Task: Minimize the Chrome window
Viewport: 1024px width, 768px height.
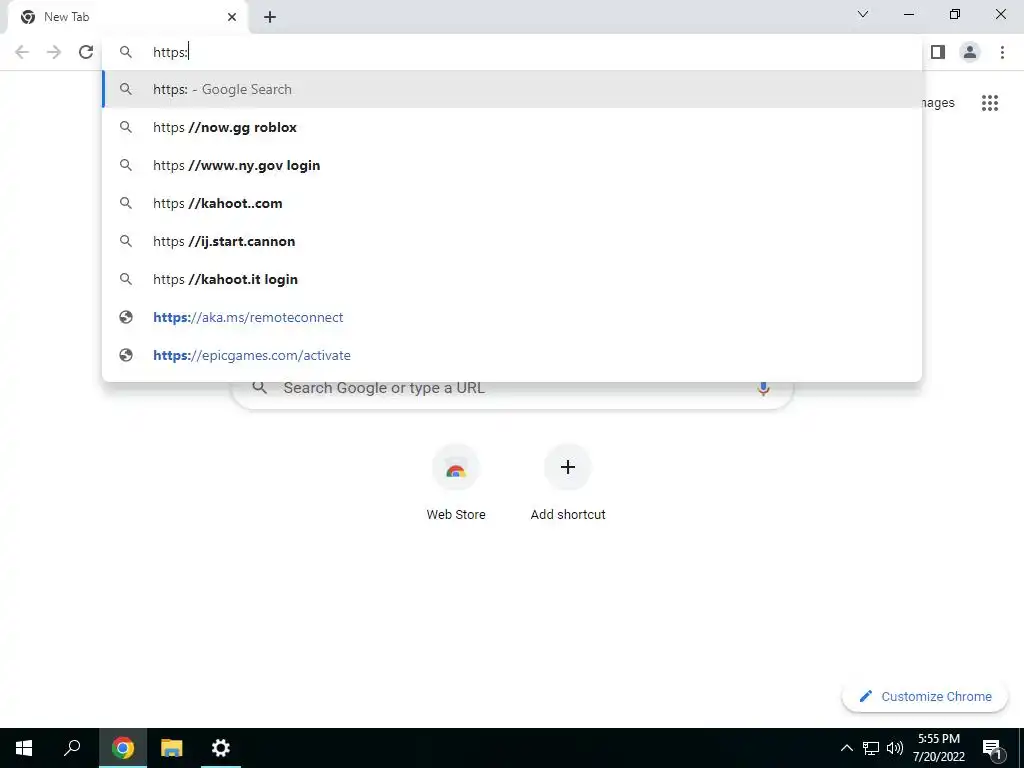Action: click(909, 14)
